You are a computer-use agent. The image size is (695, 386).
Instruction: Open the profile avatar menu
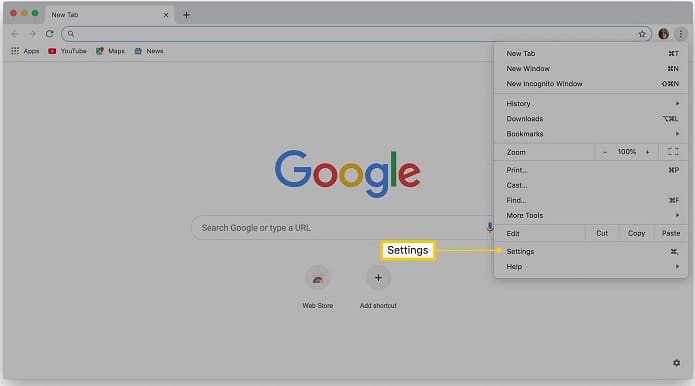tap(664, 34)
